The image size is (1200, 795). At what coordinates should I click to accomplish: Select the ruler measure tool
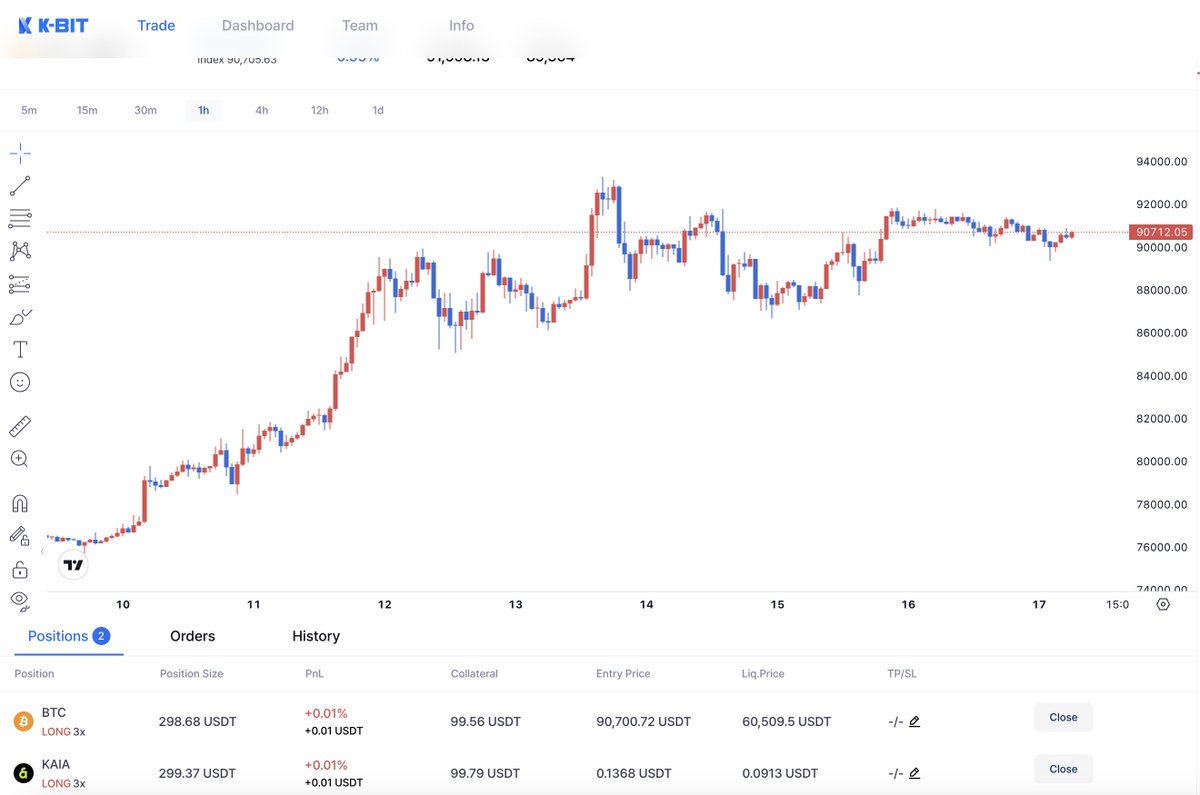coord(20,427)
